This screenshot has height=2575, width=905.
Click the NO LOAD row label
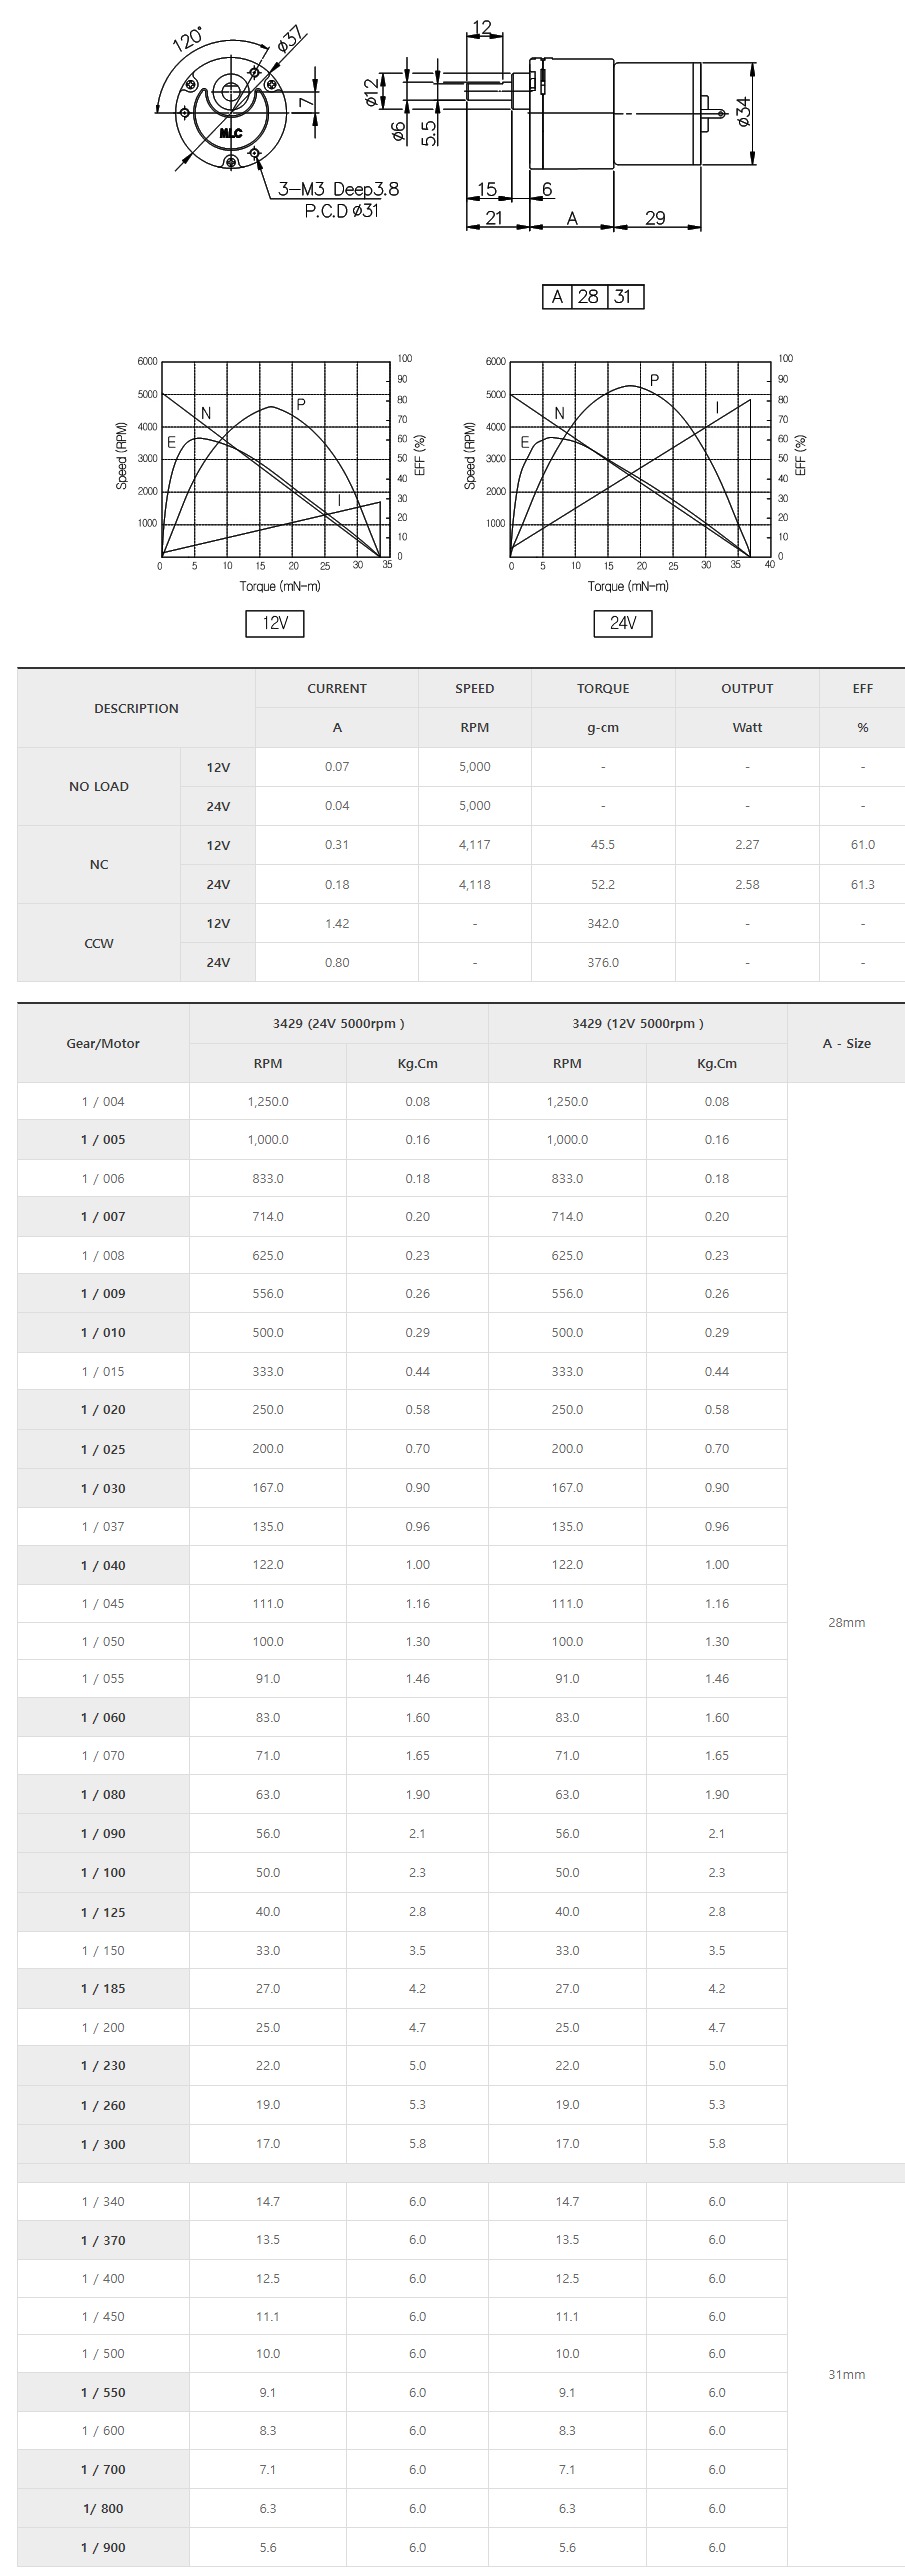pos(99,786)
